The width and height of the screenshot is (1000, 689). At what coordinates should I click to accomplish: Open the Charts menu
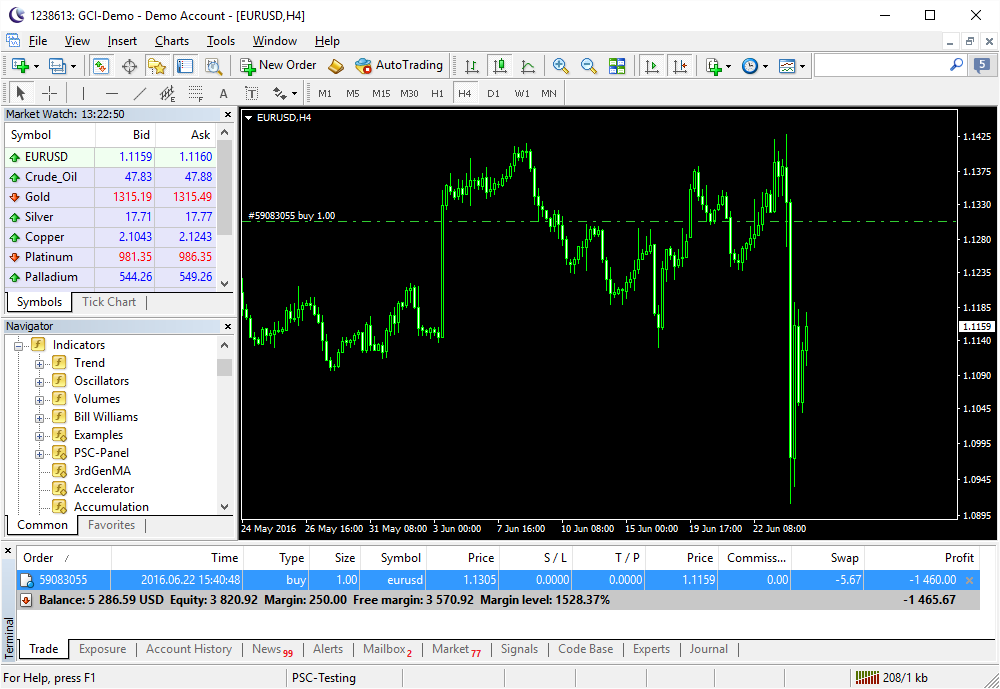click(x=172, y=41)
